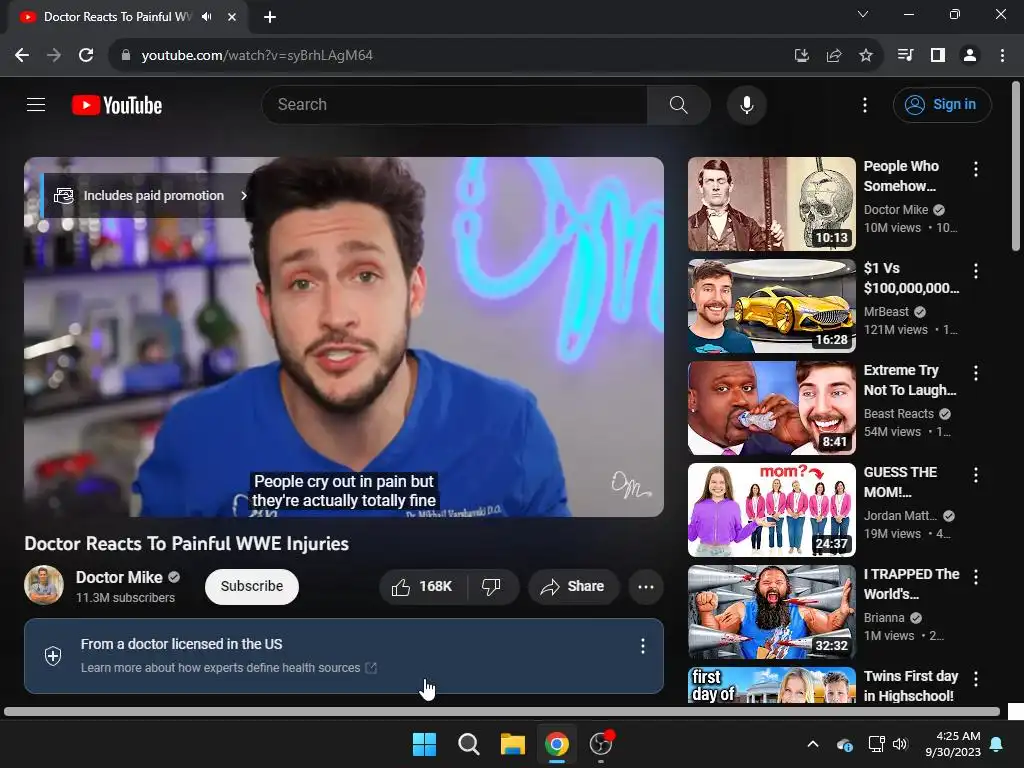
Task: Go back in browser history
Action: point(22,56)
